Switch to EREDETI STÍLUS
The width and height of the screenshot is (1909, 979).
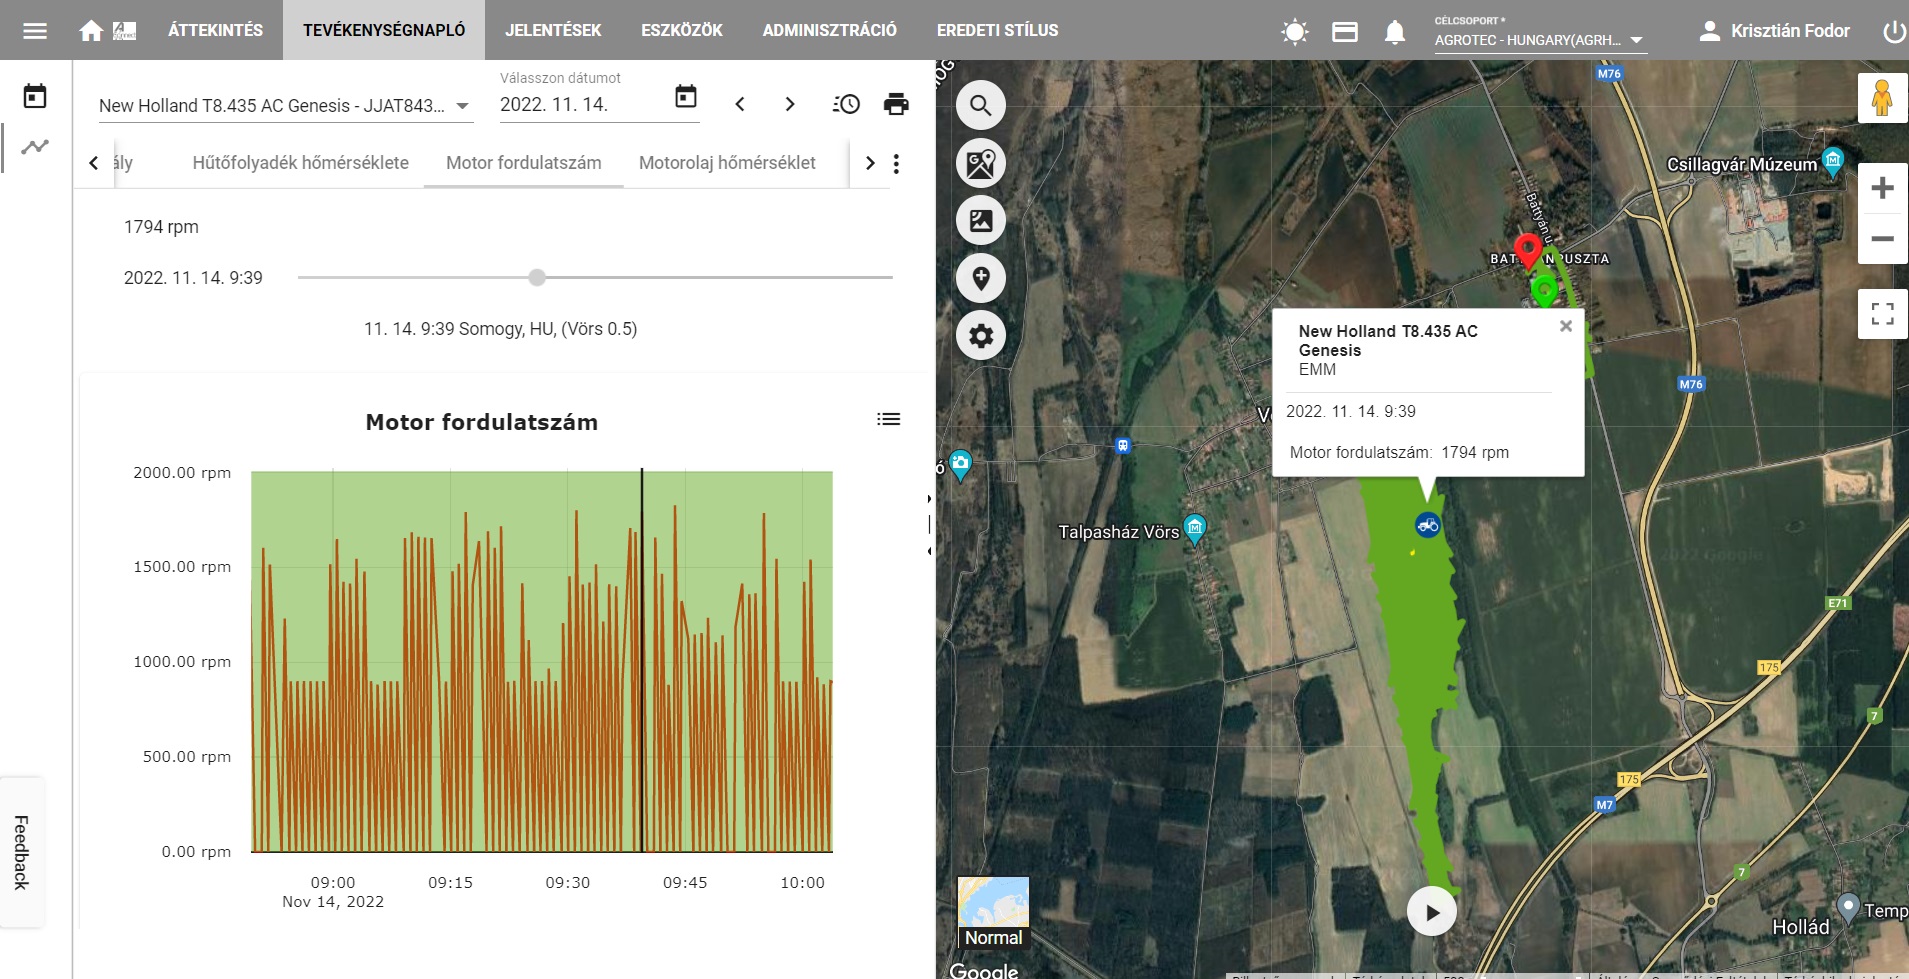(997, 30)
